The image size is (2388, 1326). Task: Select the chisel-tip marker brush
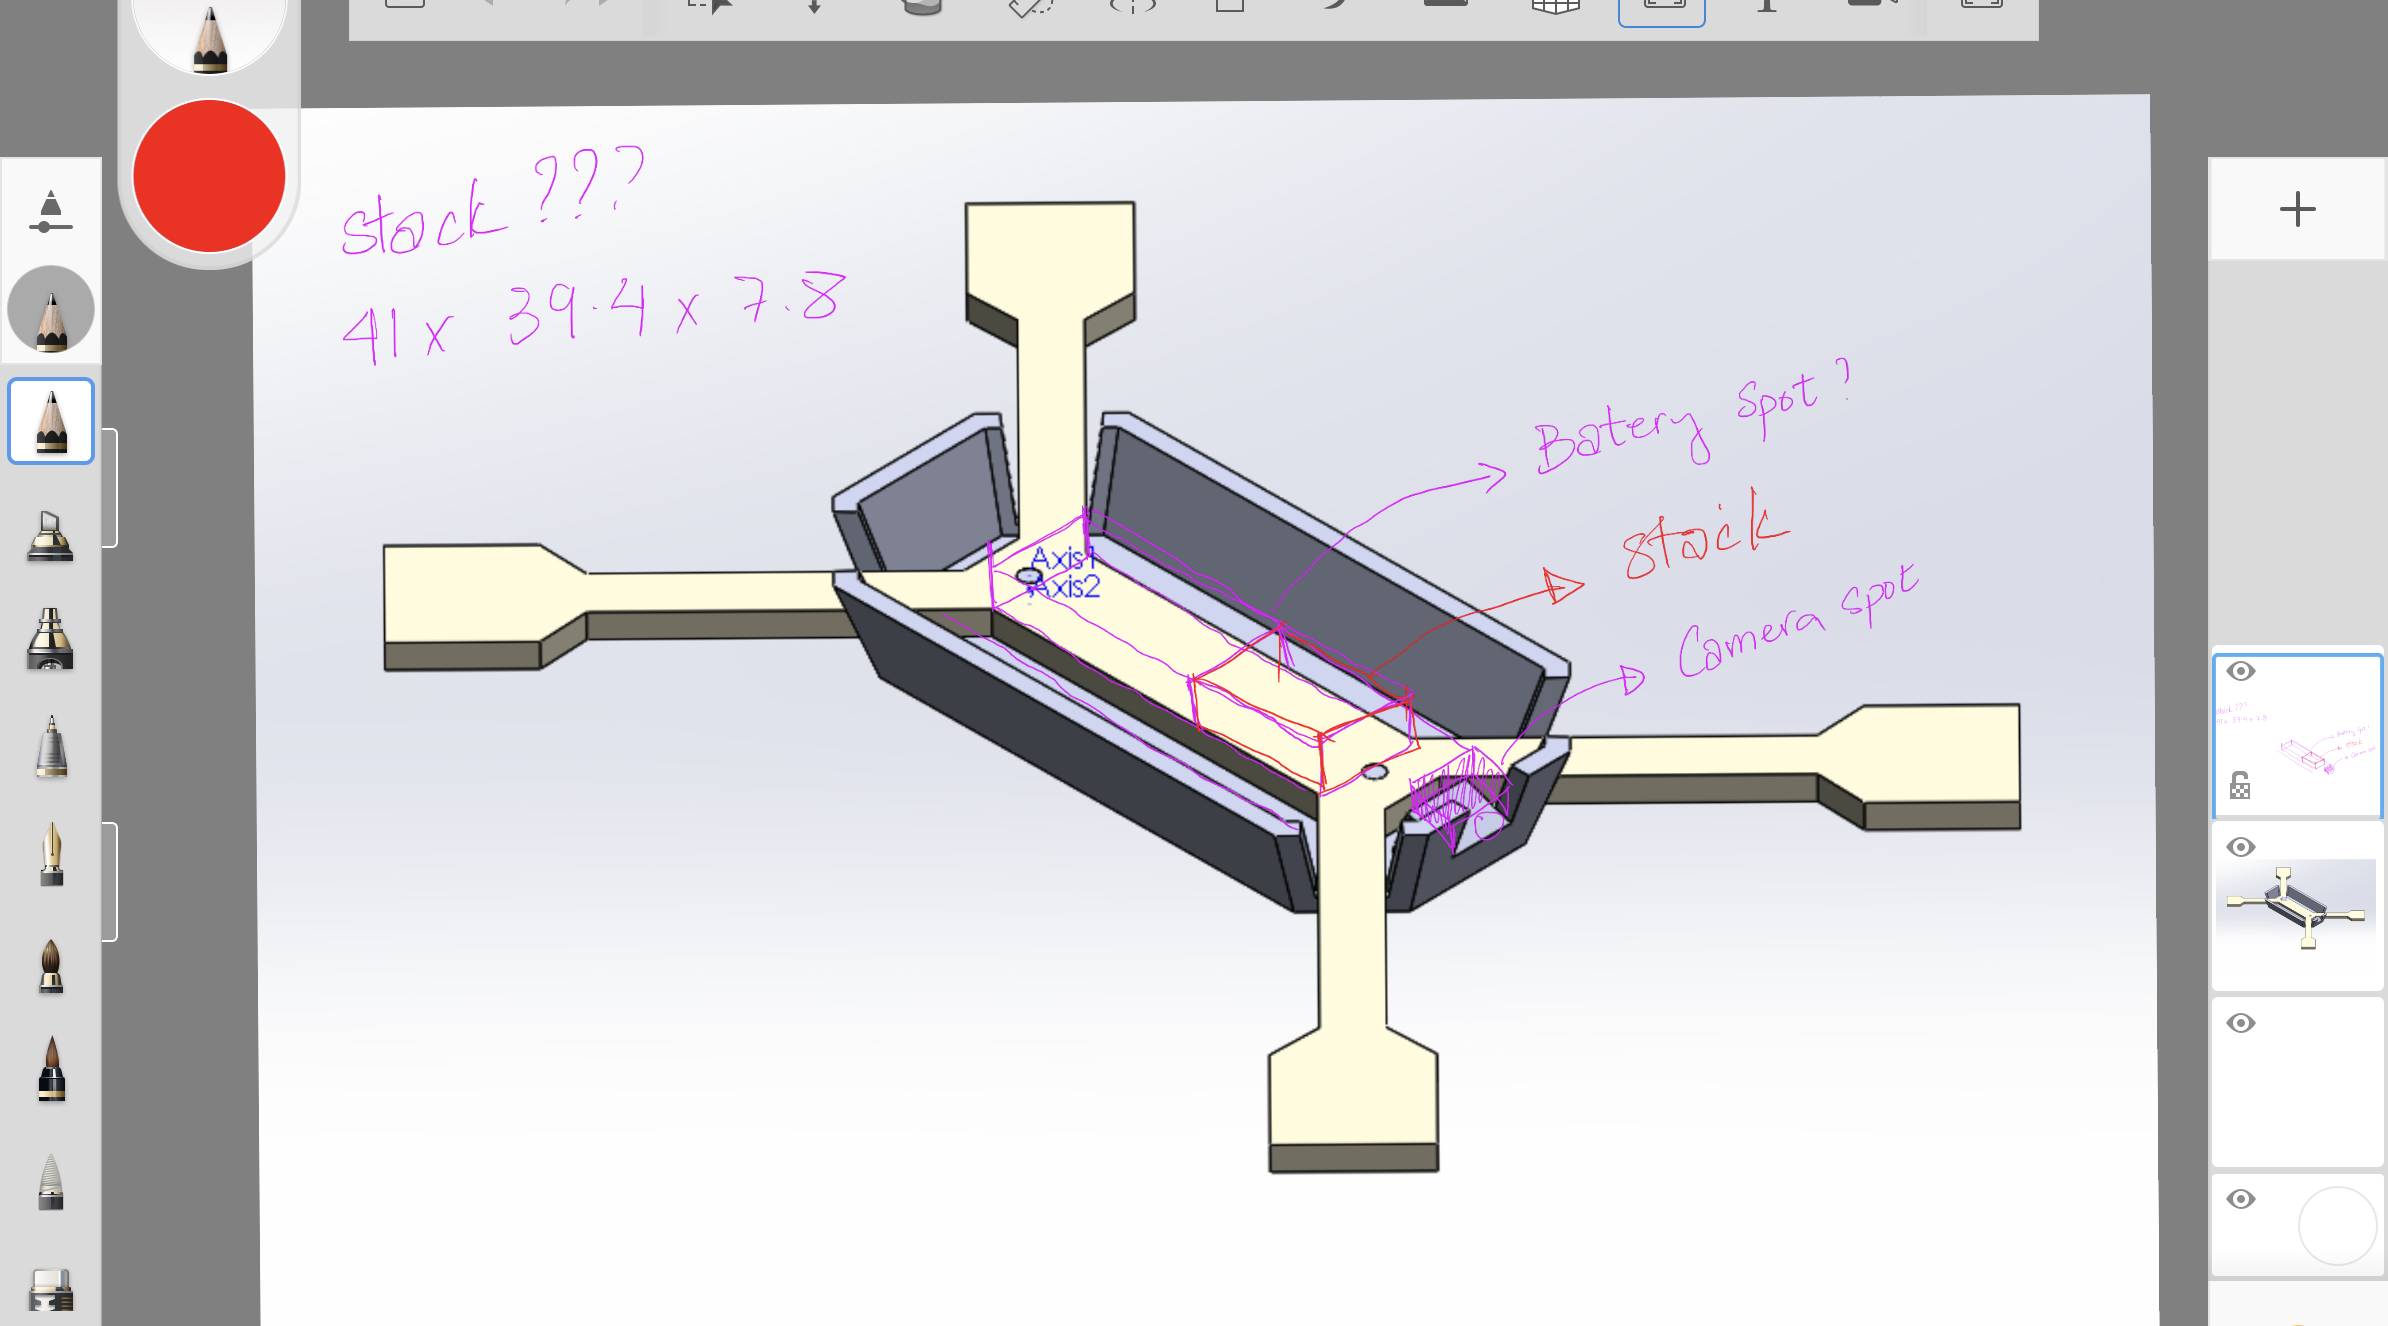(x=50, y=536)
